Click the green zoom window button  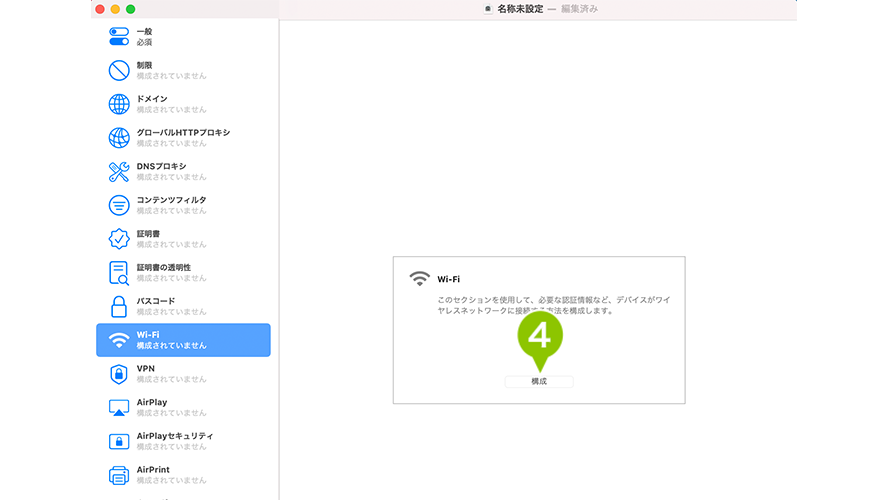click(x=130, y=9)
